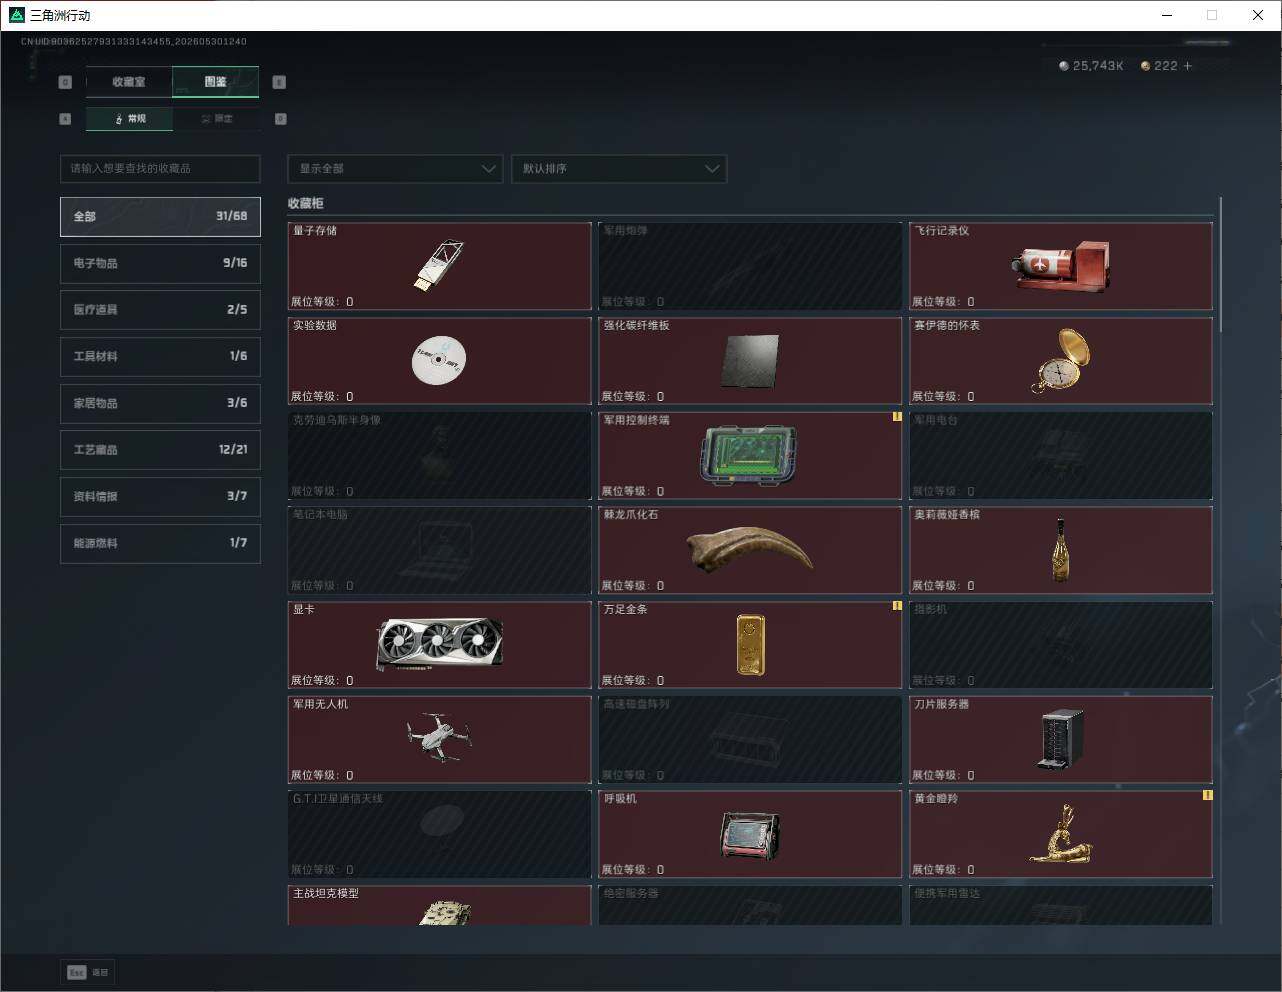Viewport: 1282px width, 992px height.
Task: Select 赛伊德的怀表 pocket watch item
Action: (x=1061, y=361)
